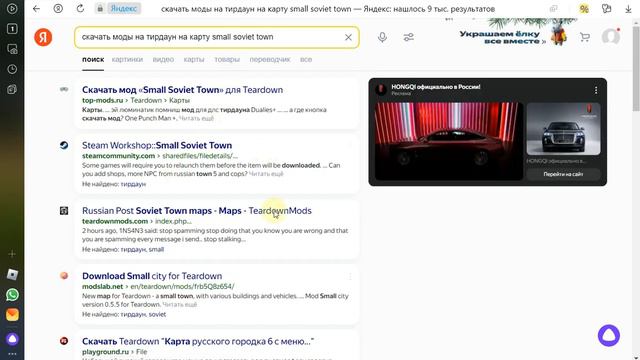Screen dimensions: 640x360
Task: Start voice search with microphone icon
Action: [382, 37]
